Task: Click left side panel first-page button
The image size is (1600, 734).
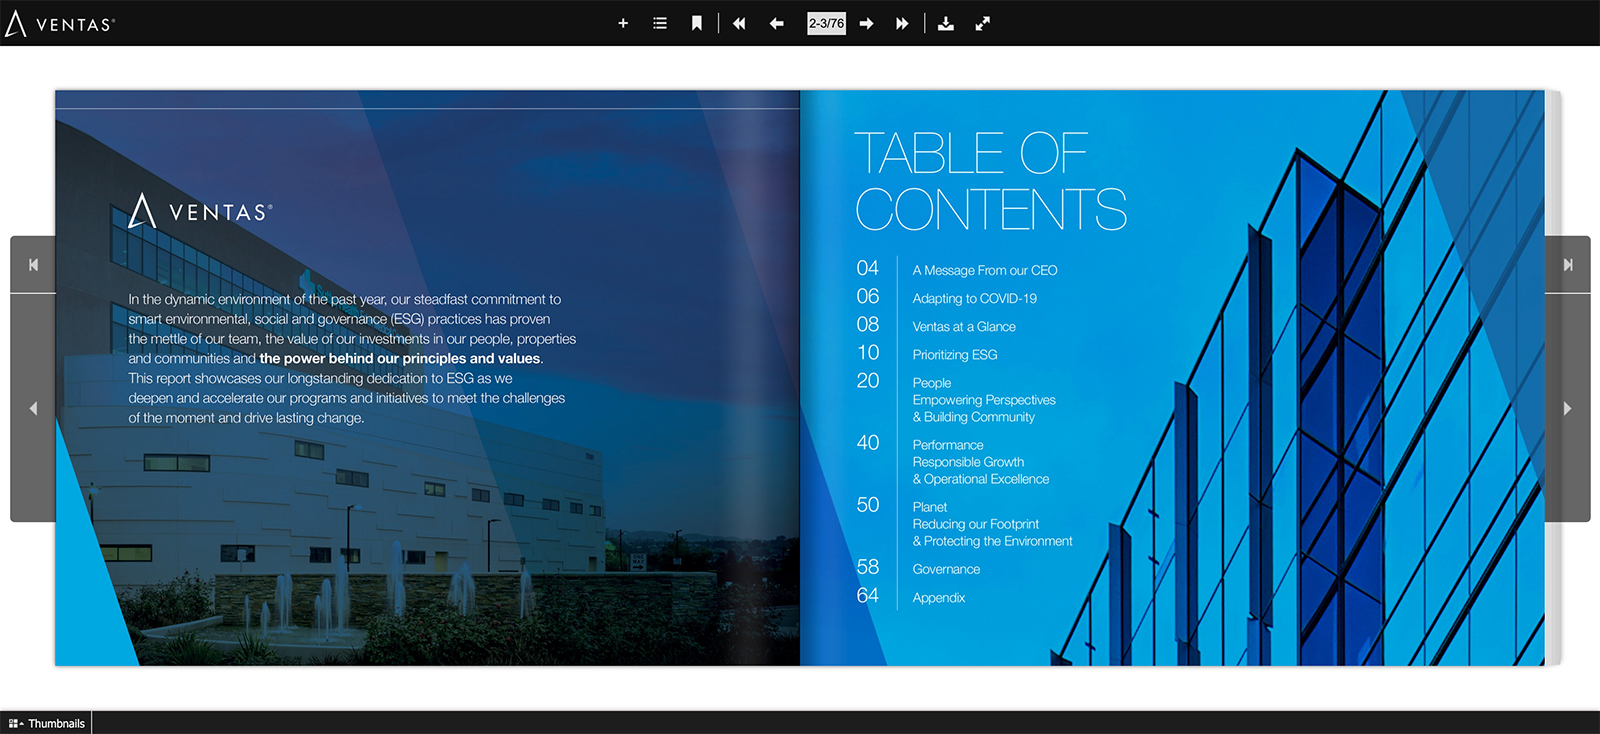Action: pos(33,265)
